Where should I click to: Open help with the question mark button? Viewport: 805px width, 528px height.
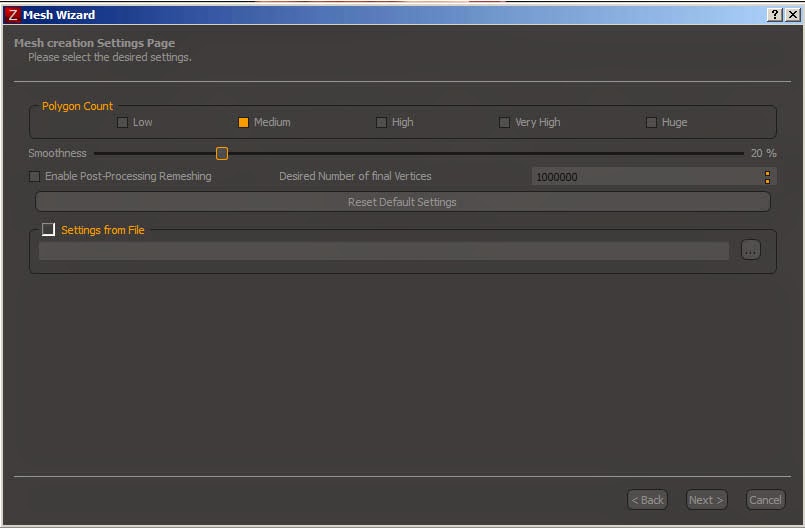point(775,14)
